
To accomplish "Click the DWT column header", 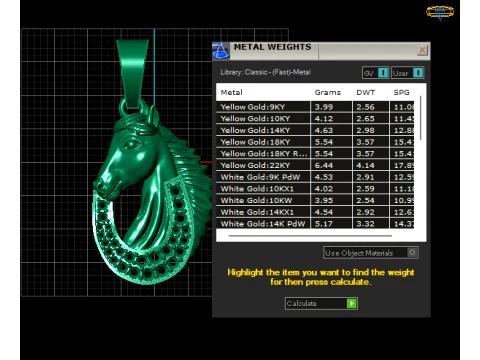I will (x=365, y=92).
